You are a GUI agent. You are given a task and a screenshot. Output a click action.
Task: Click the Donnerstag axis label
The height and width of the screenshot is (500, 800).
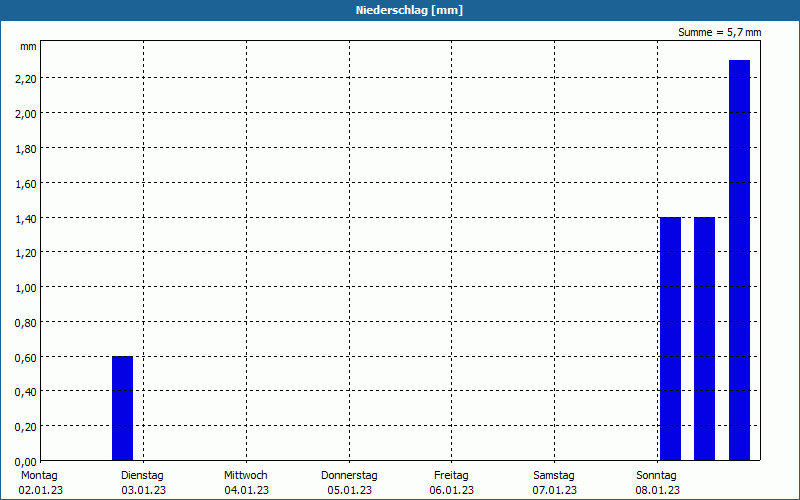click(349, 476)
